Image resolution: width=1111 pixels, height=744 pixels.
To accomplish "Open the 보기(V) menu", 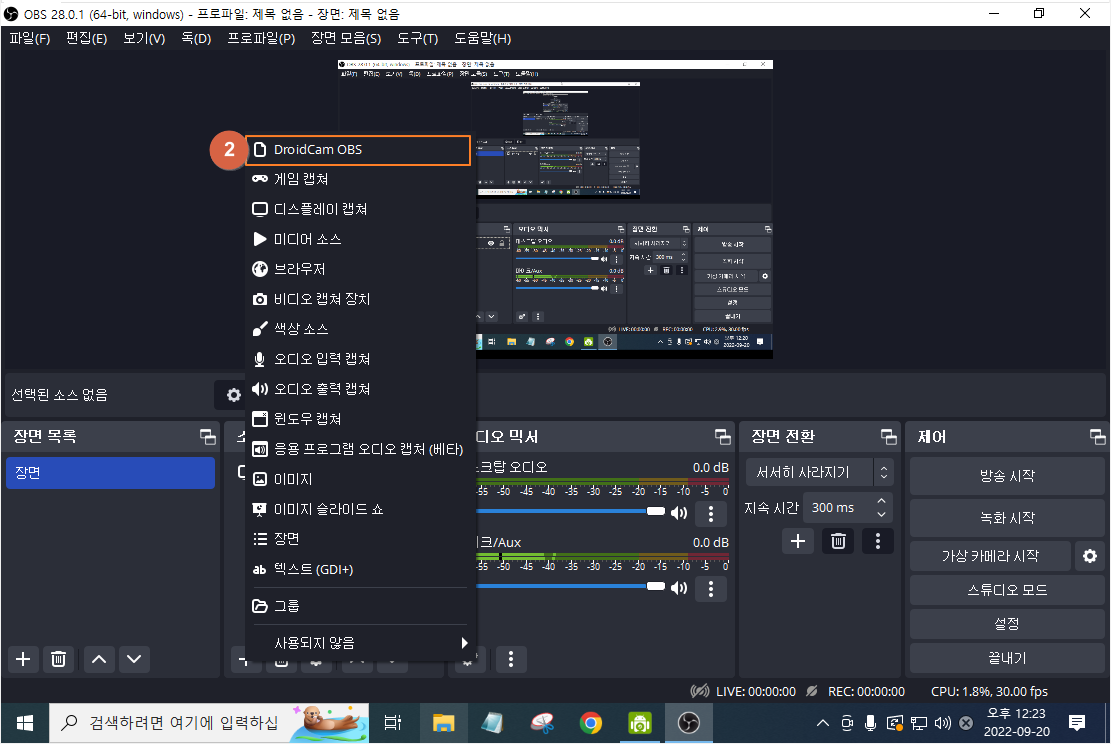I will point(144,38).
